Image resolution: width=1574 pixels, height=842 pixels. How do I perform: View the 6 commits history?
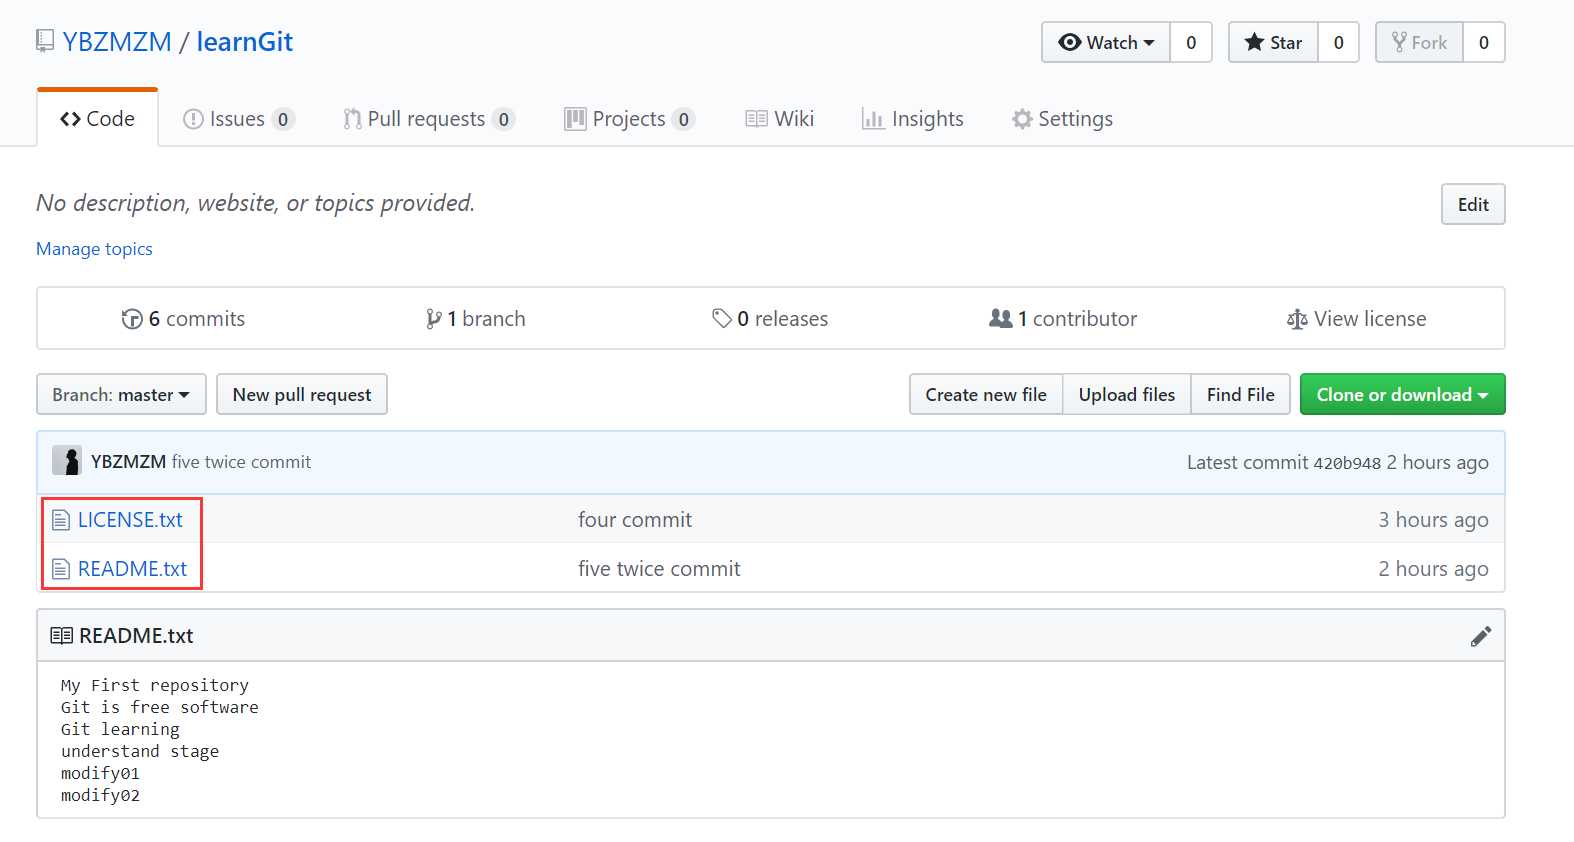183,319
